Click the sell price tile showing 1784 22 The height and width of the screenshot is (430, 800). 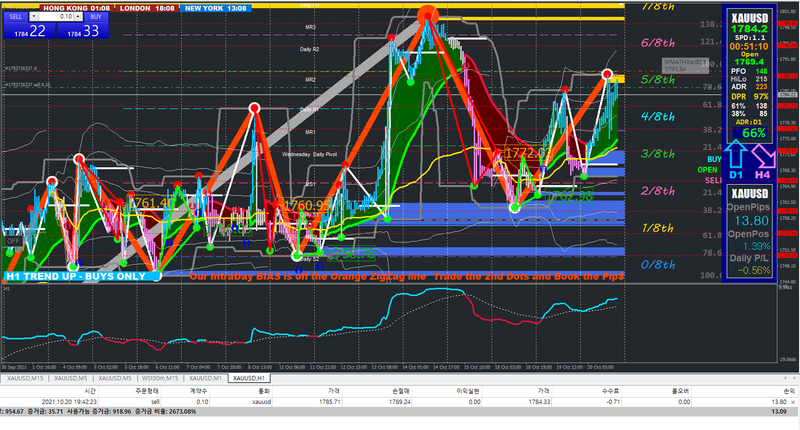coord(30,31)
